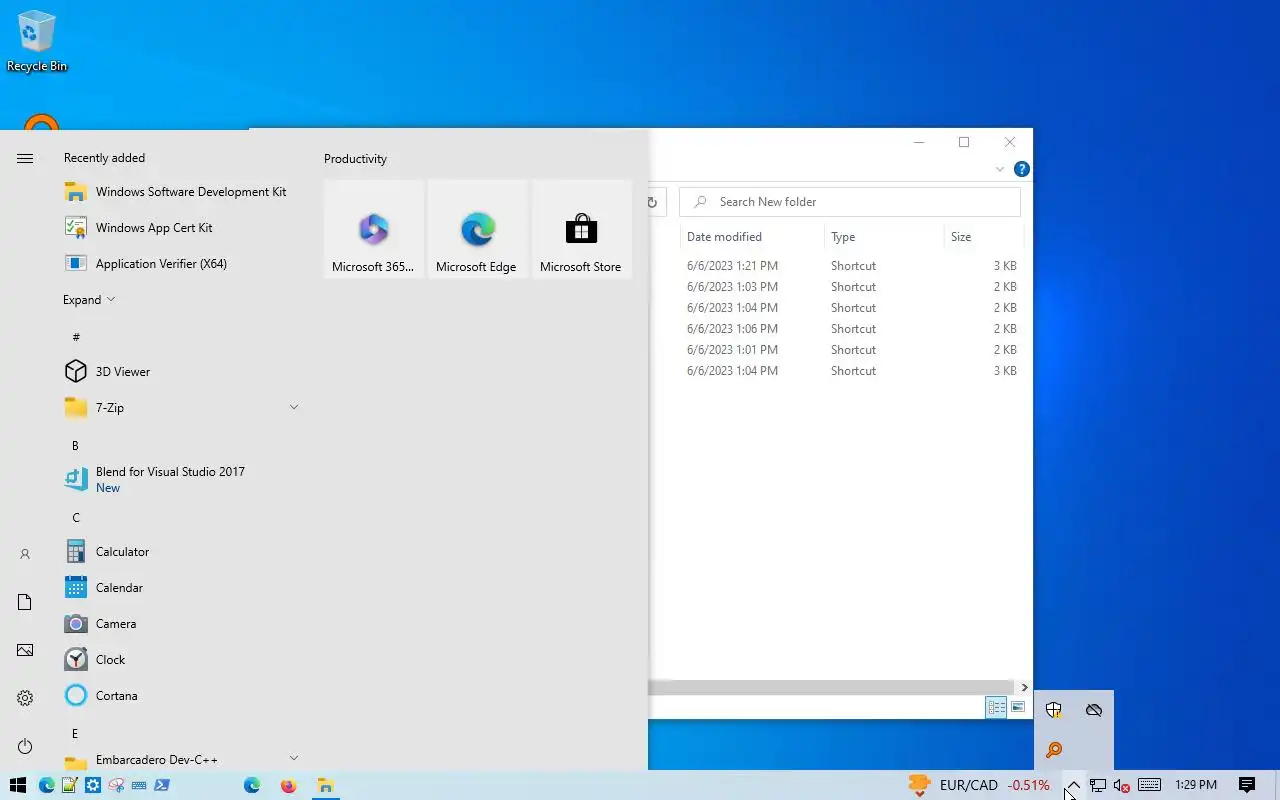Open network status tray icon

tap(1097, 785)
